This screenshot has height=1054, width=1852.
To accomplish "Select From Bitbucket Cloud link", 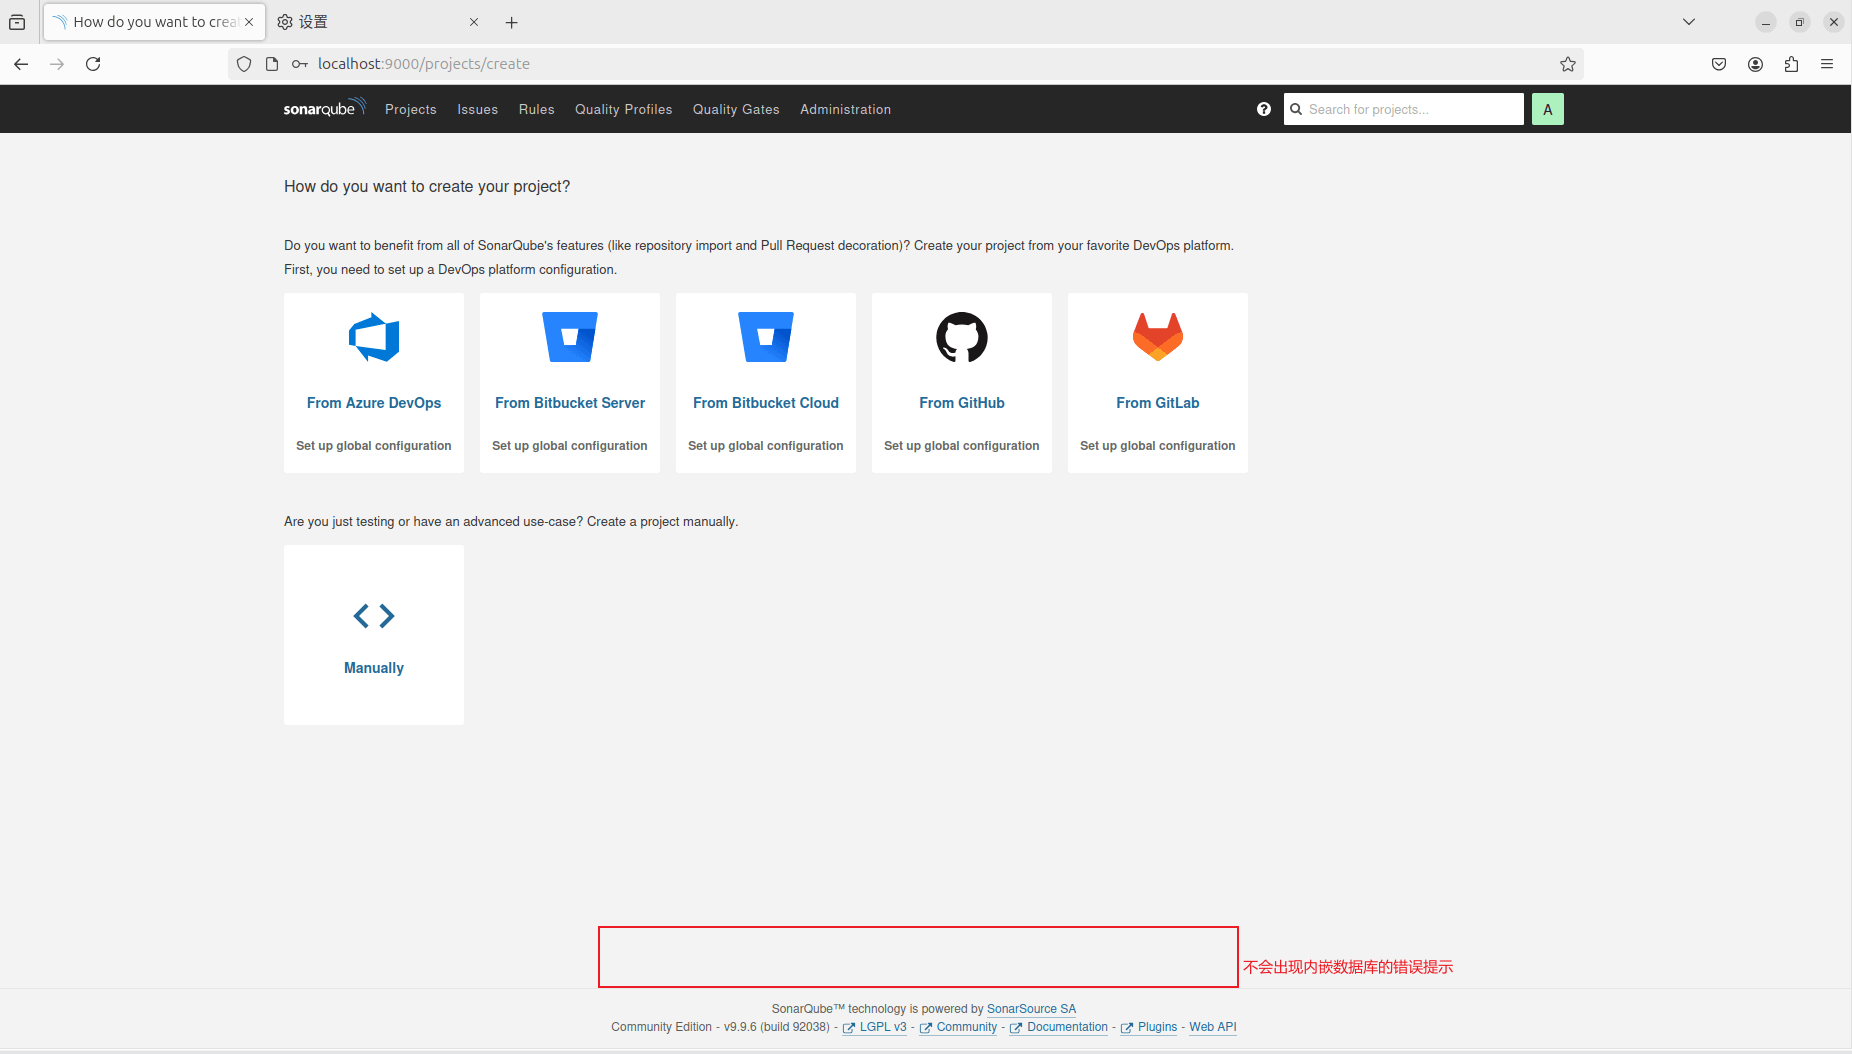I will pyautogui.click(x=766, y=403).
